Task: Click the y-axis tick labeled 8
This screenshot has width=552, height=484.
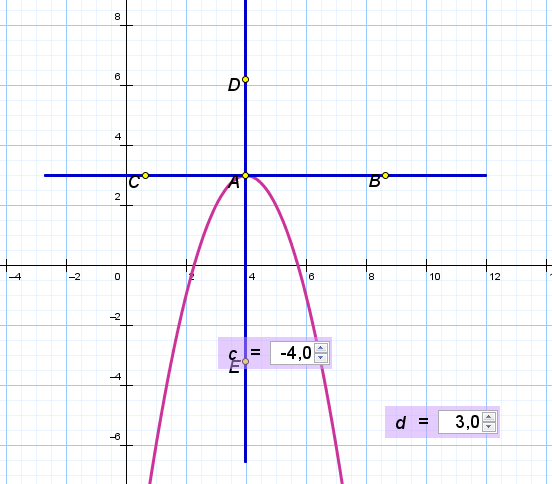Action: point(117,17)
